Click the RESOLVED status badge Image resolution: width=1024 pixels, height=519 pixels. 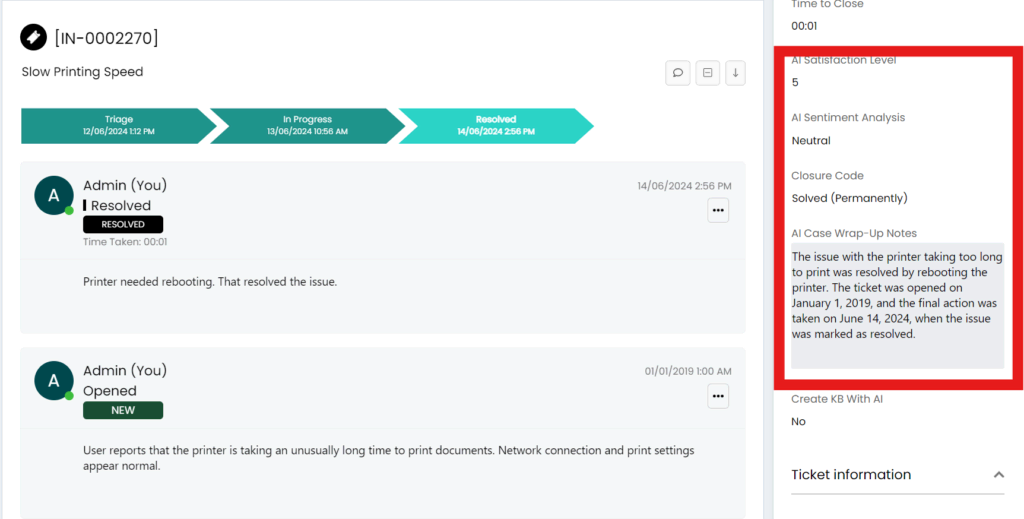click(x=123, y=225)
